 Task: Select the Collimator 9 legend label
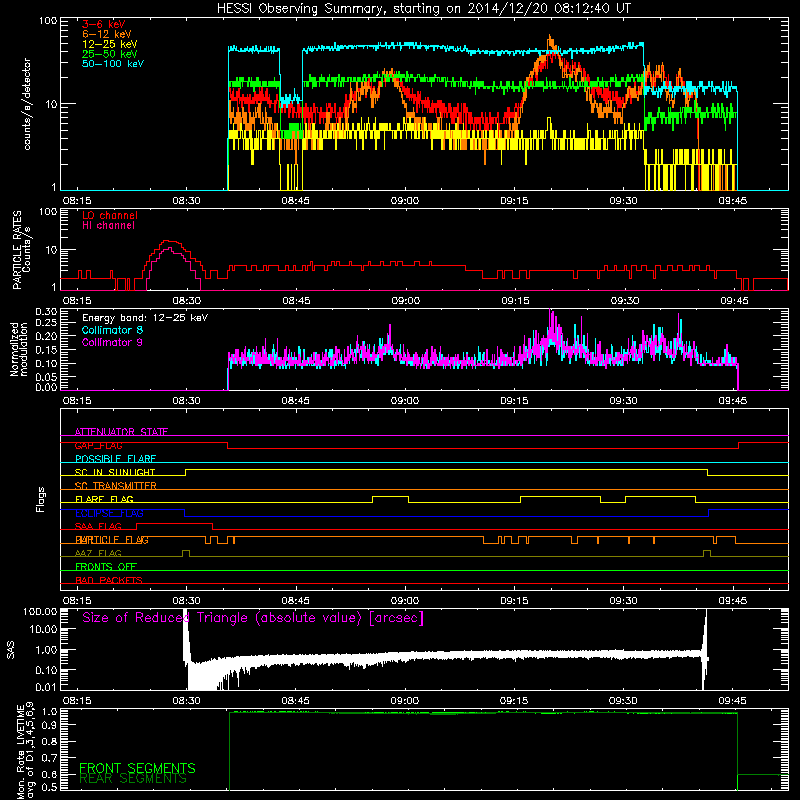pyautogui.click(x=112, y=342)
